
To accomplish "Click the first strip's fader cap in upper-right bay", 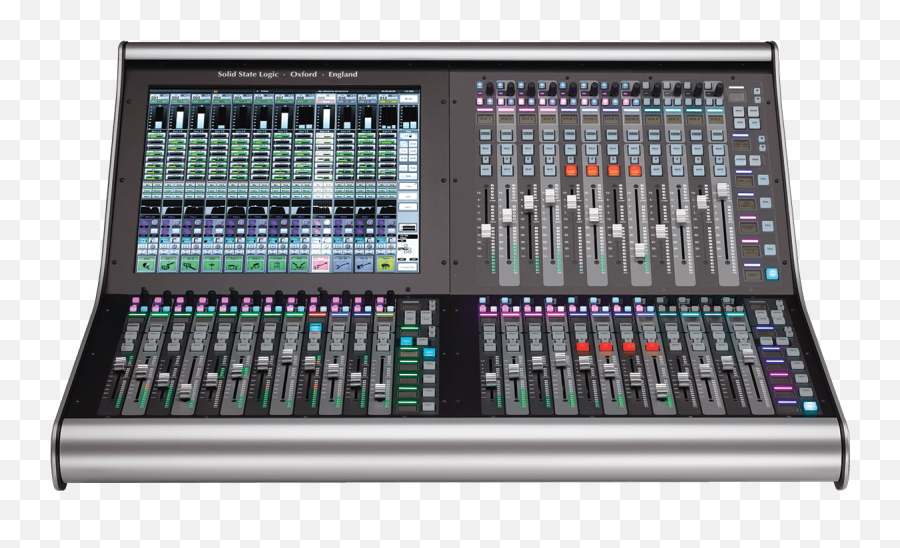I will tap(486, 231).
